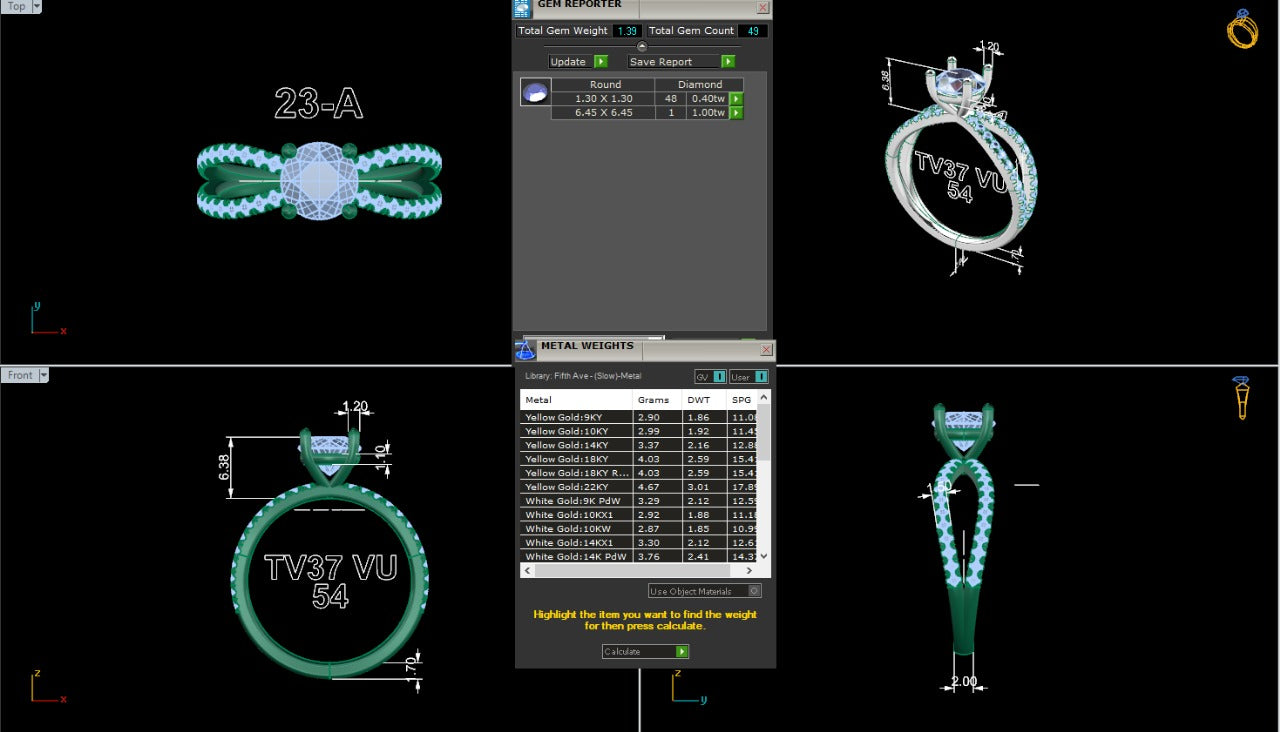Image resolution: width=1280 pixels, height=732 pixels.
Task: Click the Save Report button
Action: click(681, 62)
